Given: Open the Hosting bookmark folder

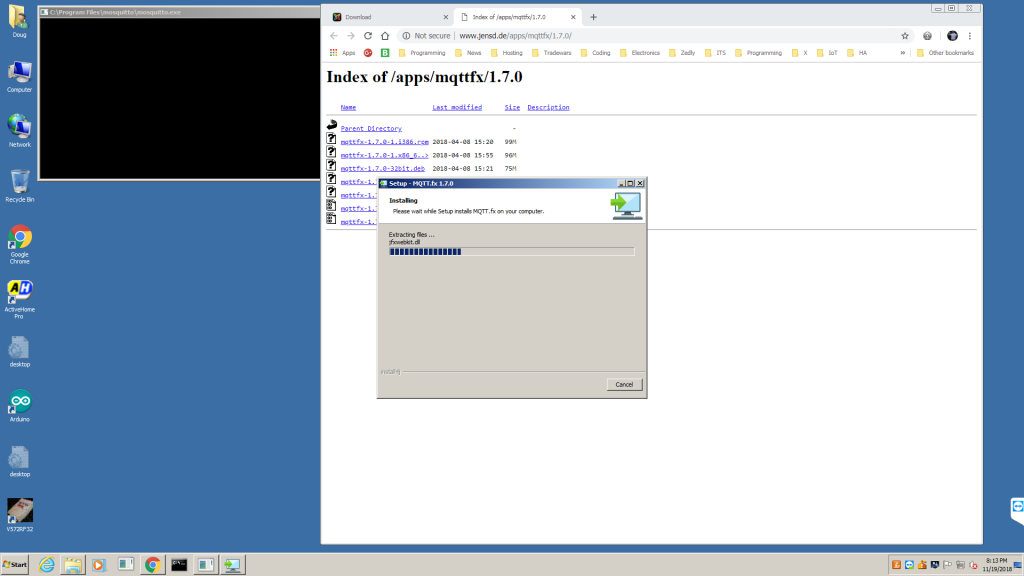Looking at the screenshot, I should pyautogui.click(x=506, y=53).
